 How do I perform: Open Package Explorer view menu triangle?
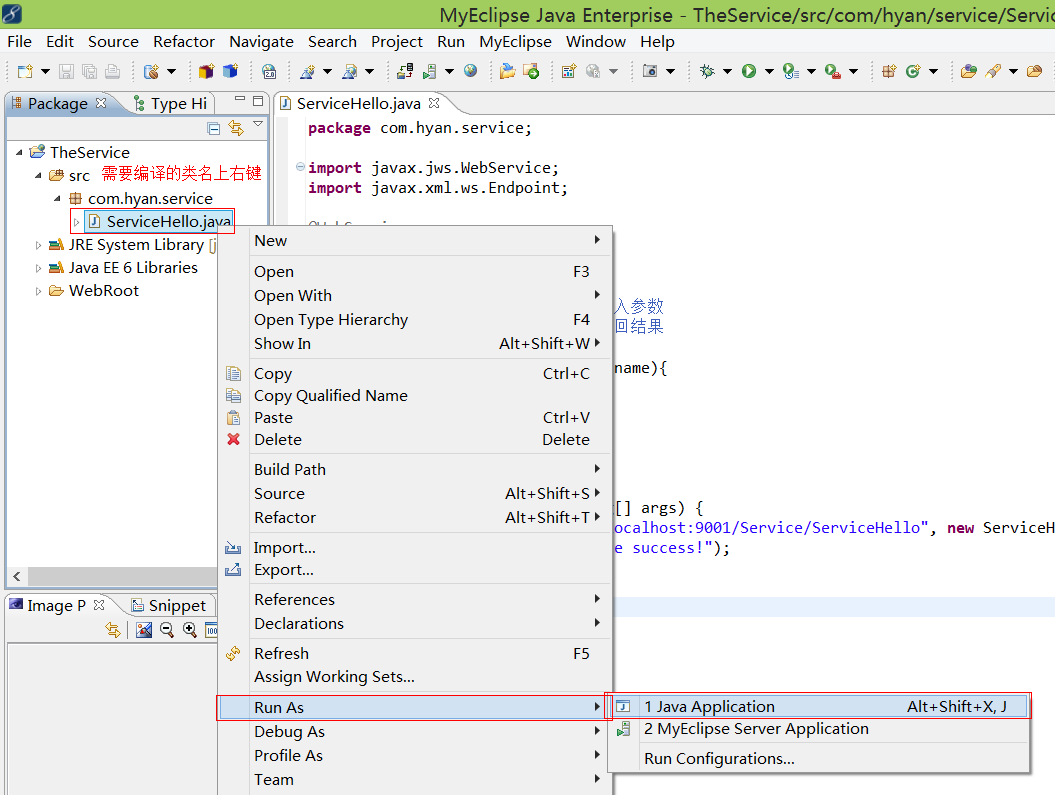(x=258, y=124)
